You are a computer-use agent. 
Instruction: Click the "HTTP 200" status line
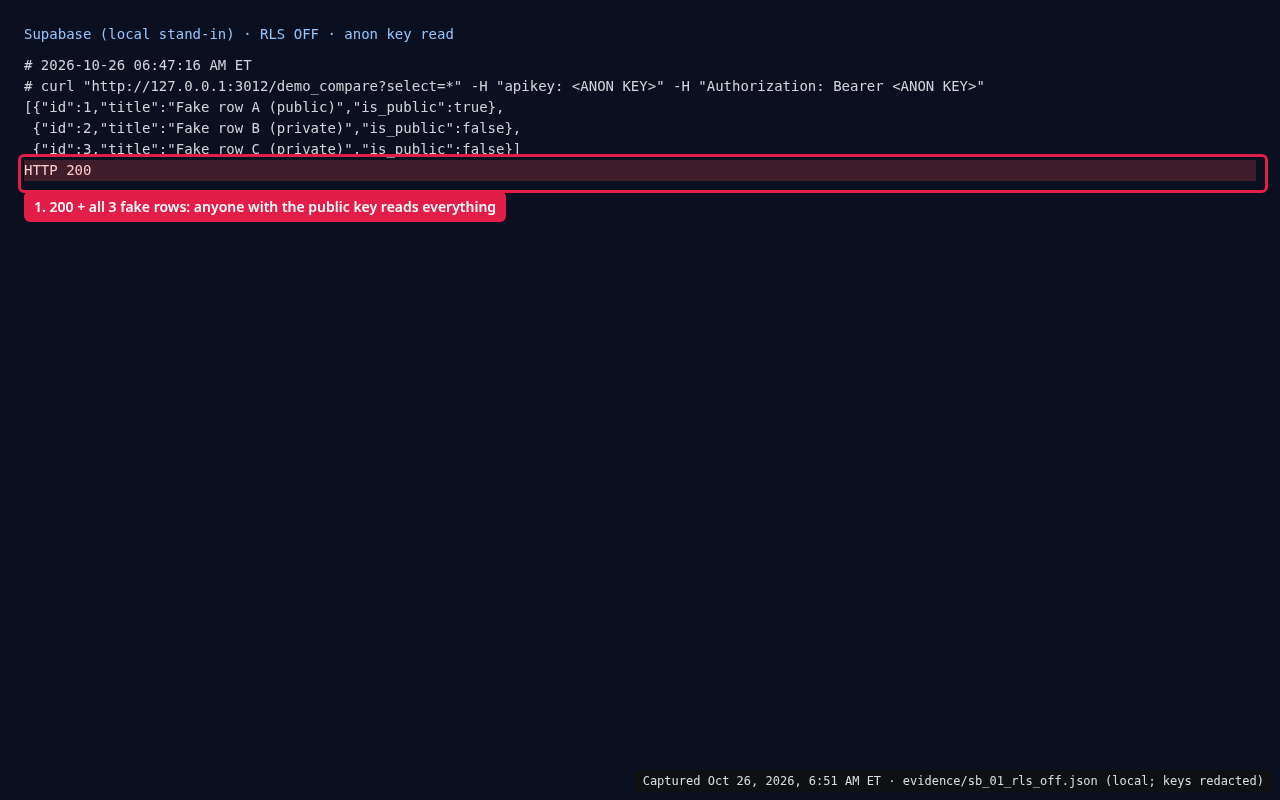640,170
